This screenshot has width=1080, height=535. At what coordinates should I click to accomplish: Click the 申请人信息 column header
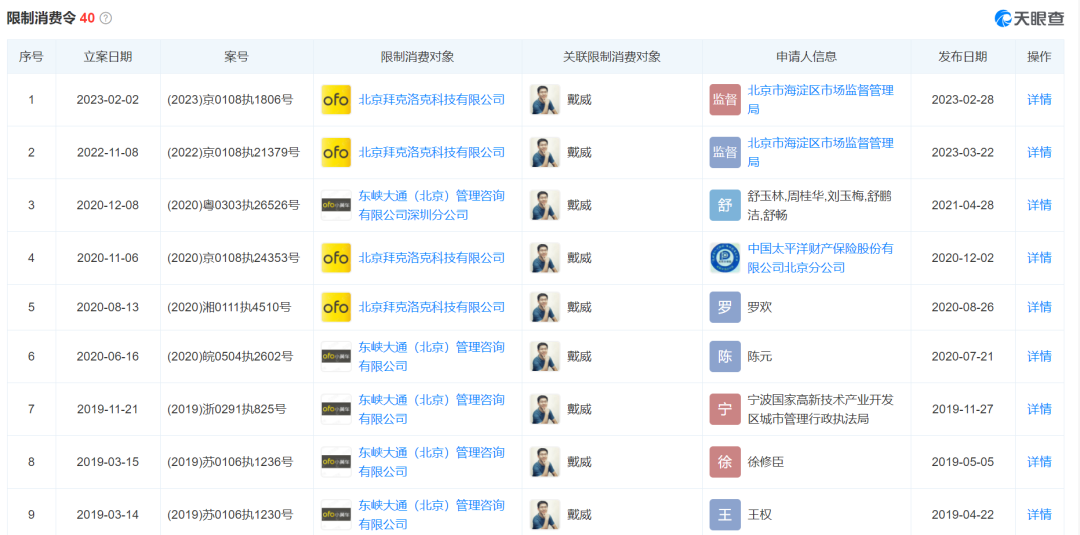(x=807, y=57)
